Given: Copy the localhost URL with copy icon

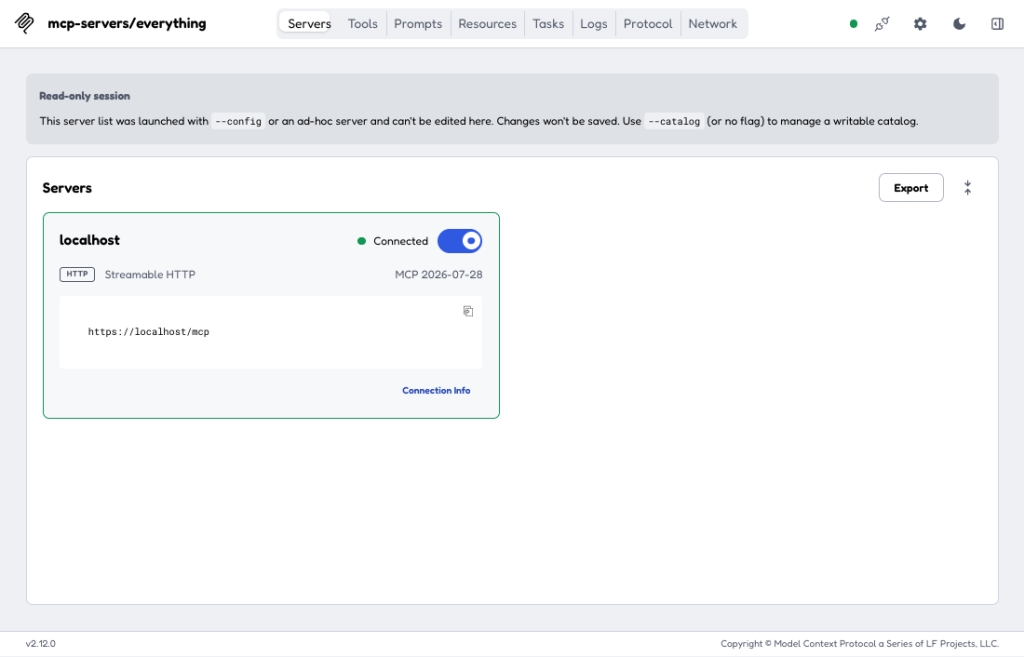Looking at the screenshot, I should coord(468,311).
